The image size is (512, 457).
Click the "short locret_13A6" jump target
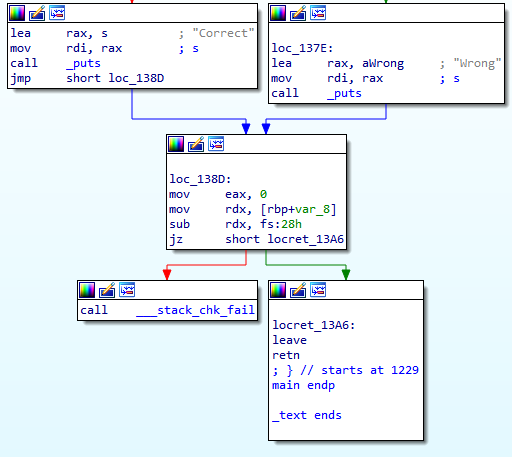(284, 239)
